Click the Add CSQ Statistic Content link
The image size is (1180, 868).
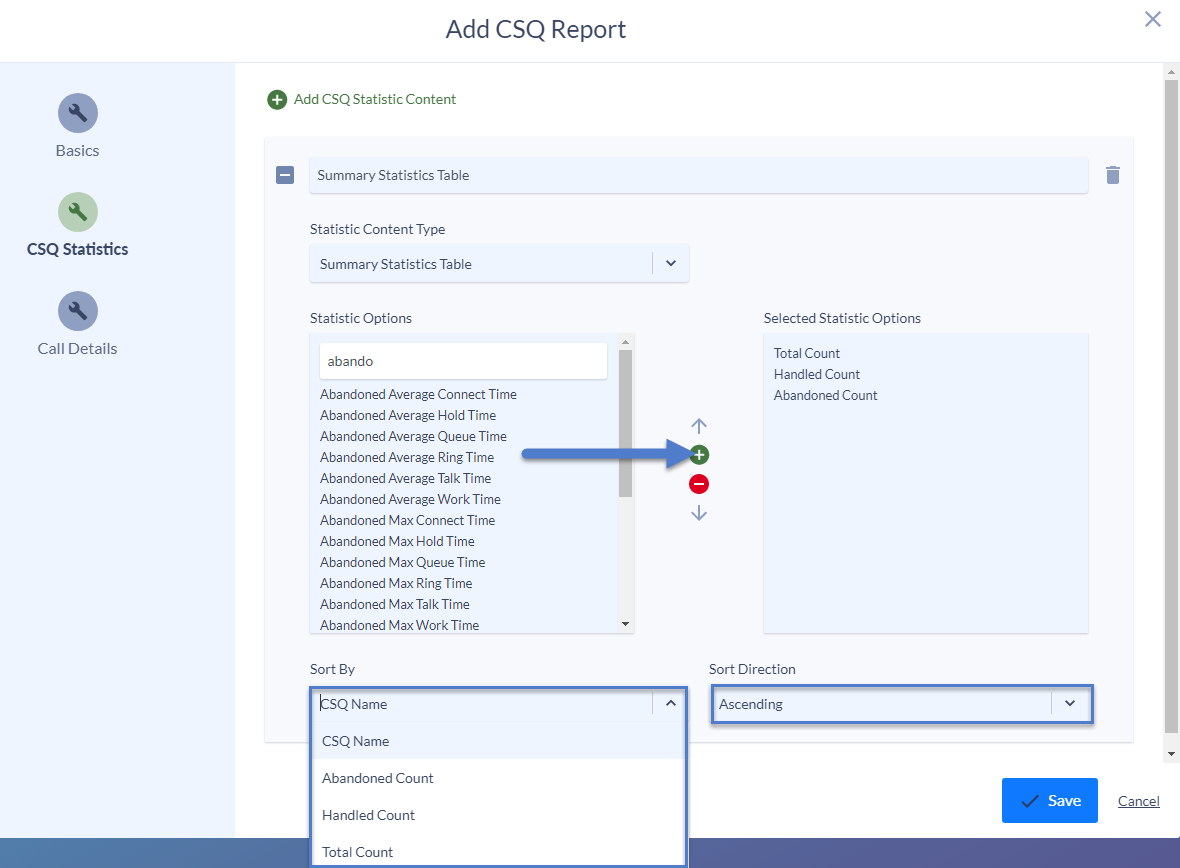point(375,99)
